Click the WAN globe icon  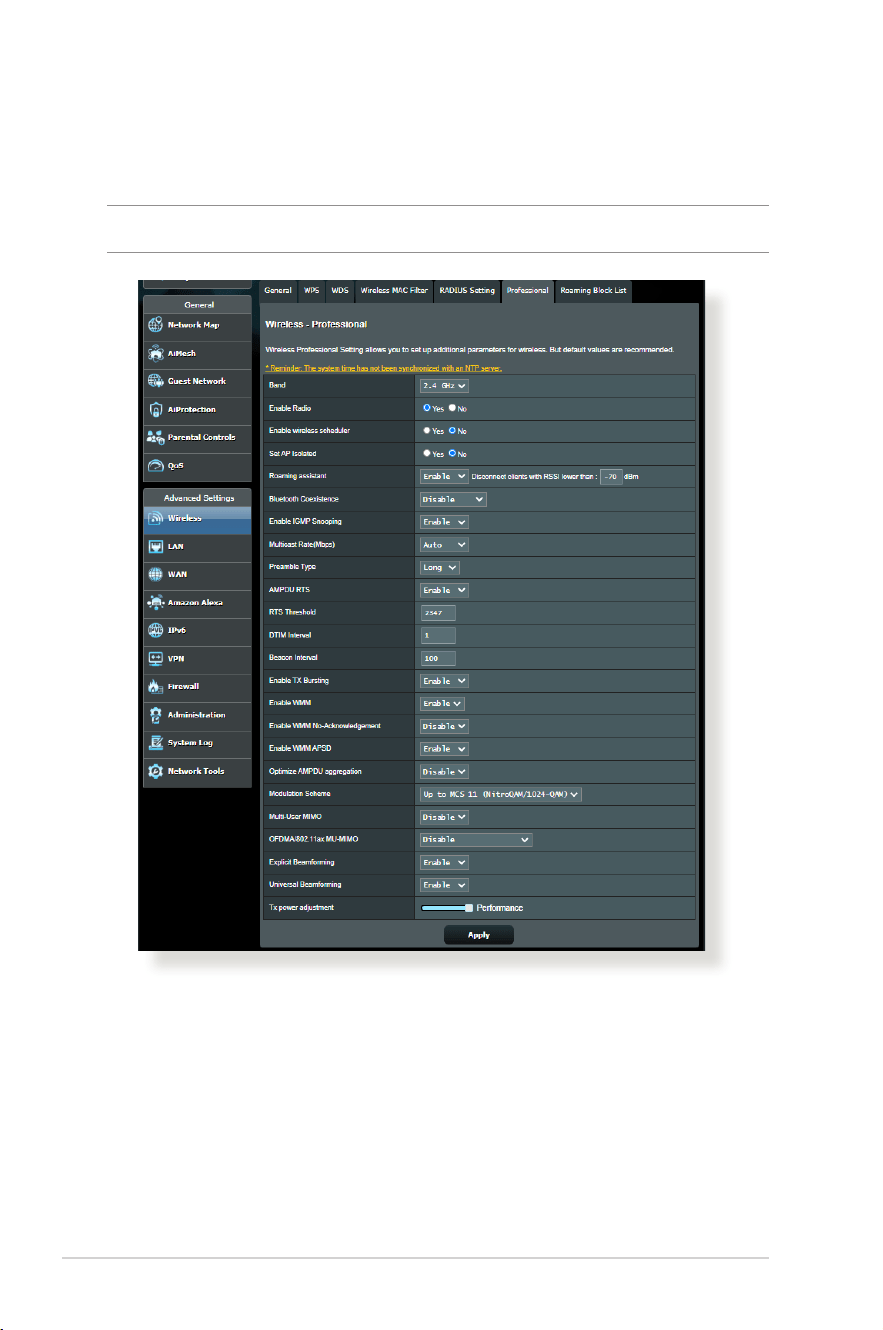pos(156,574)
